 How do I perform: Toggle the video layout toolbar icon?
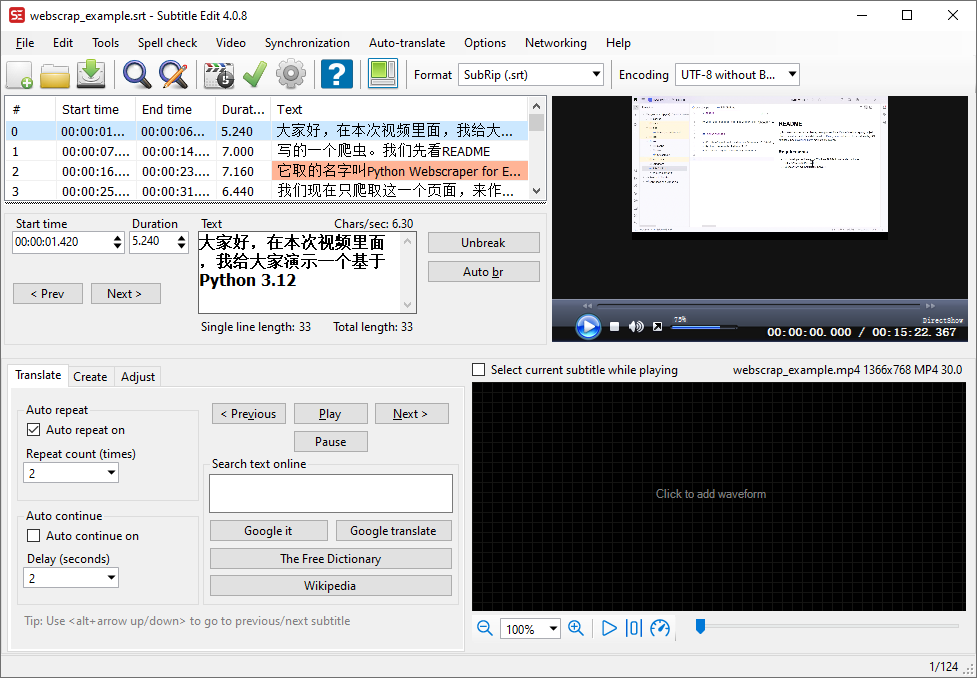pos(383,74)
